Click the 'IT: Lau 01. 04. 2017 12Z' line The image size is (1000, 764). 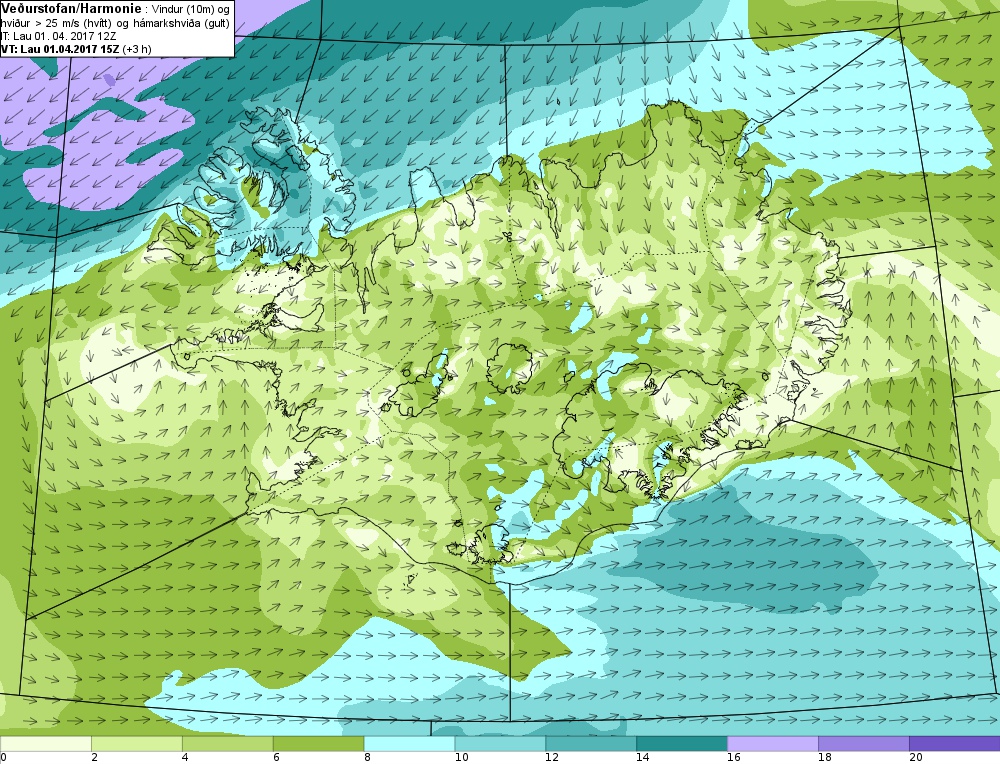coord(59,36)
